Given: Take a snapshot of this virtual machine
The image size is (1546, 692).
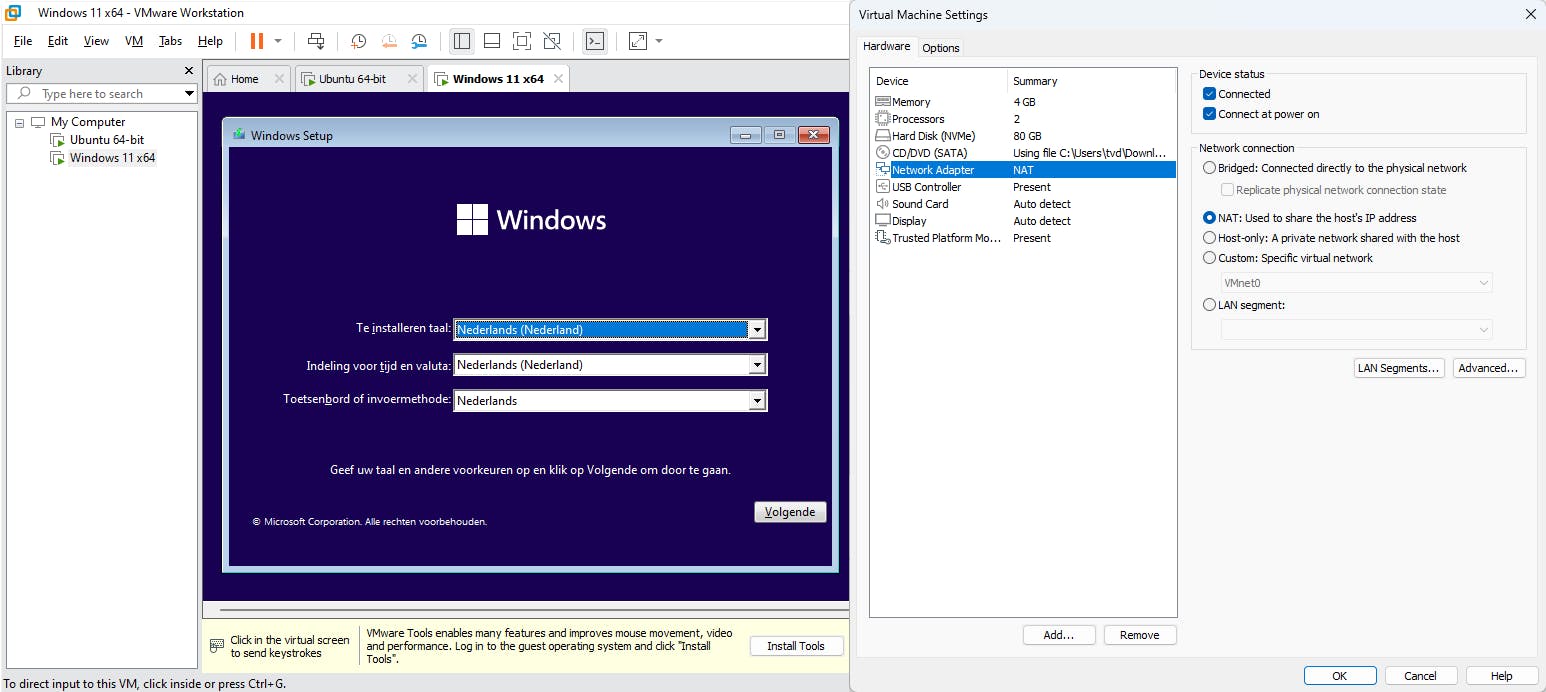Looking at the screenshot, I should [358, 41].
